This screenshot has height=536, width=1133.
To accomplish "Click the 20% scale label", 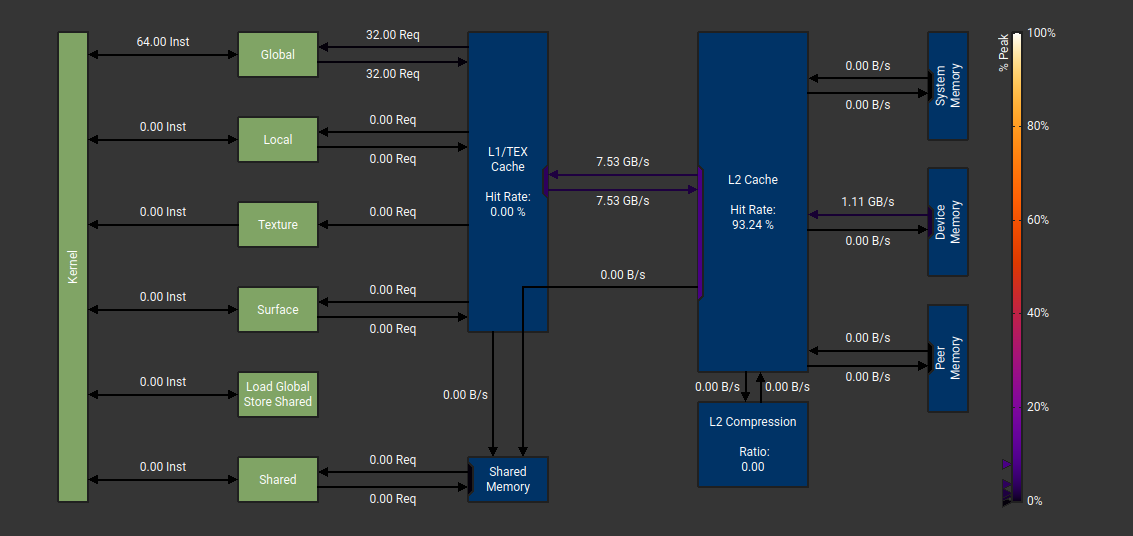I will [x=1038, y=407].
